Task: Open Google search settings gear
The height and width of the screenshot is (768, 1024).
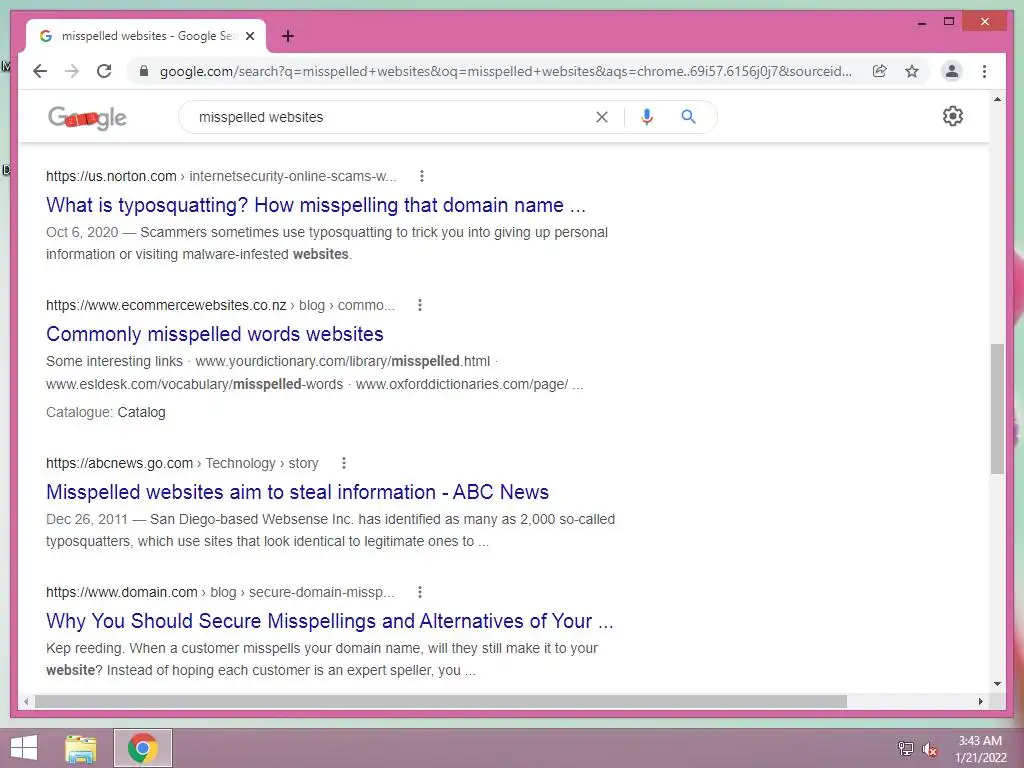Action: (x=953, y=116)
